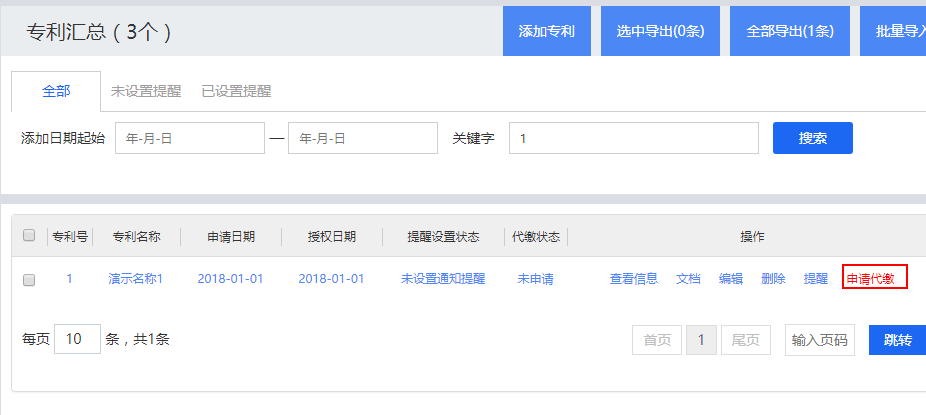
Task: Click the 输入页码 page number field
Action: tap(820, 340)
